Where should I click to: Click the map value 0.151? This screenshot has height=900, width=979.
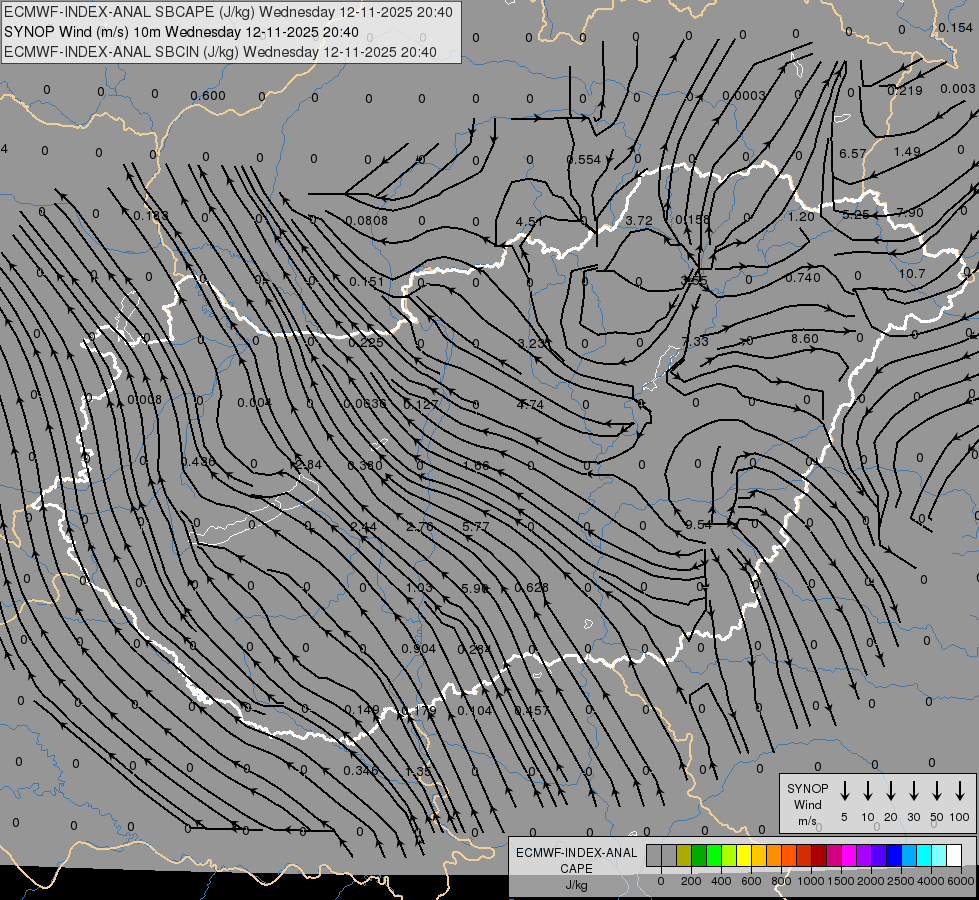(367, 282)
